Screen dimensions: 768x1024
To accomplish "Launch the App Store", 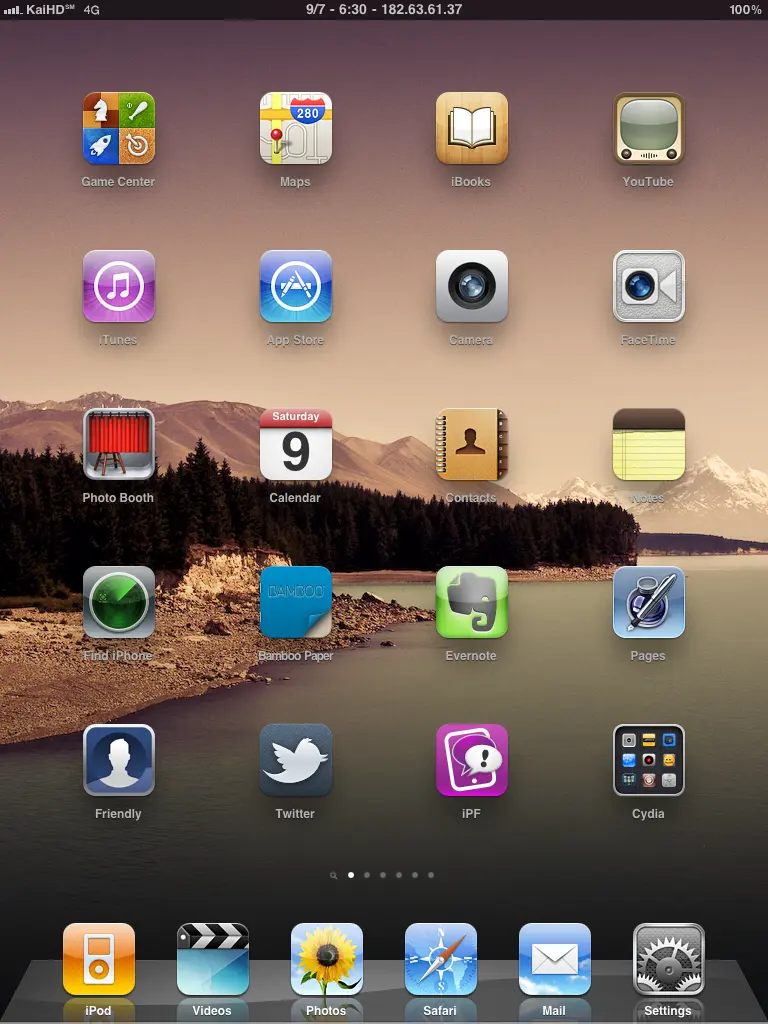I will pyautogui.click(x=295, y=287).
